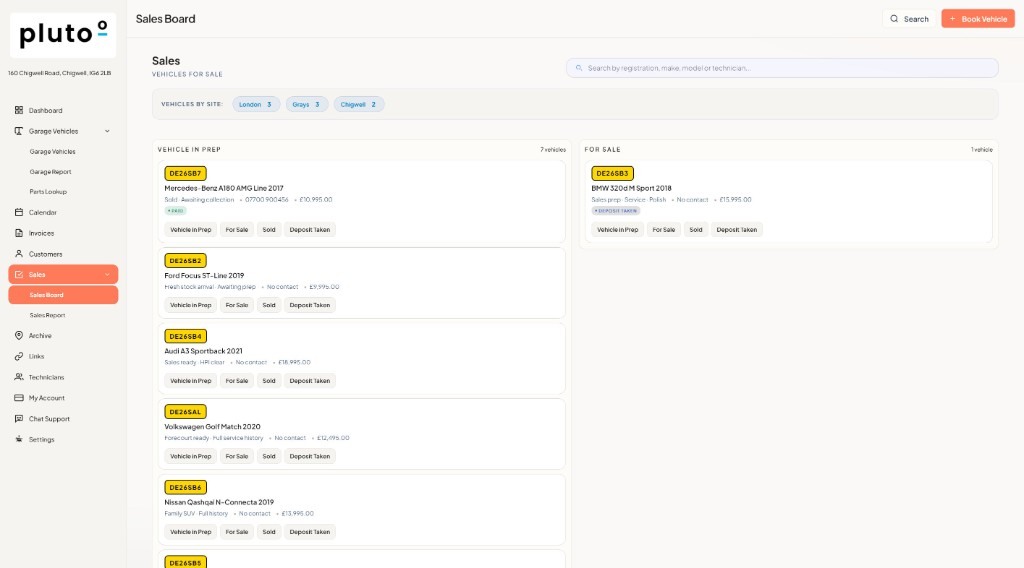Move Volkswagen Golf Match to For Sale
1024x568 pixels.
(x=236, y=456)
